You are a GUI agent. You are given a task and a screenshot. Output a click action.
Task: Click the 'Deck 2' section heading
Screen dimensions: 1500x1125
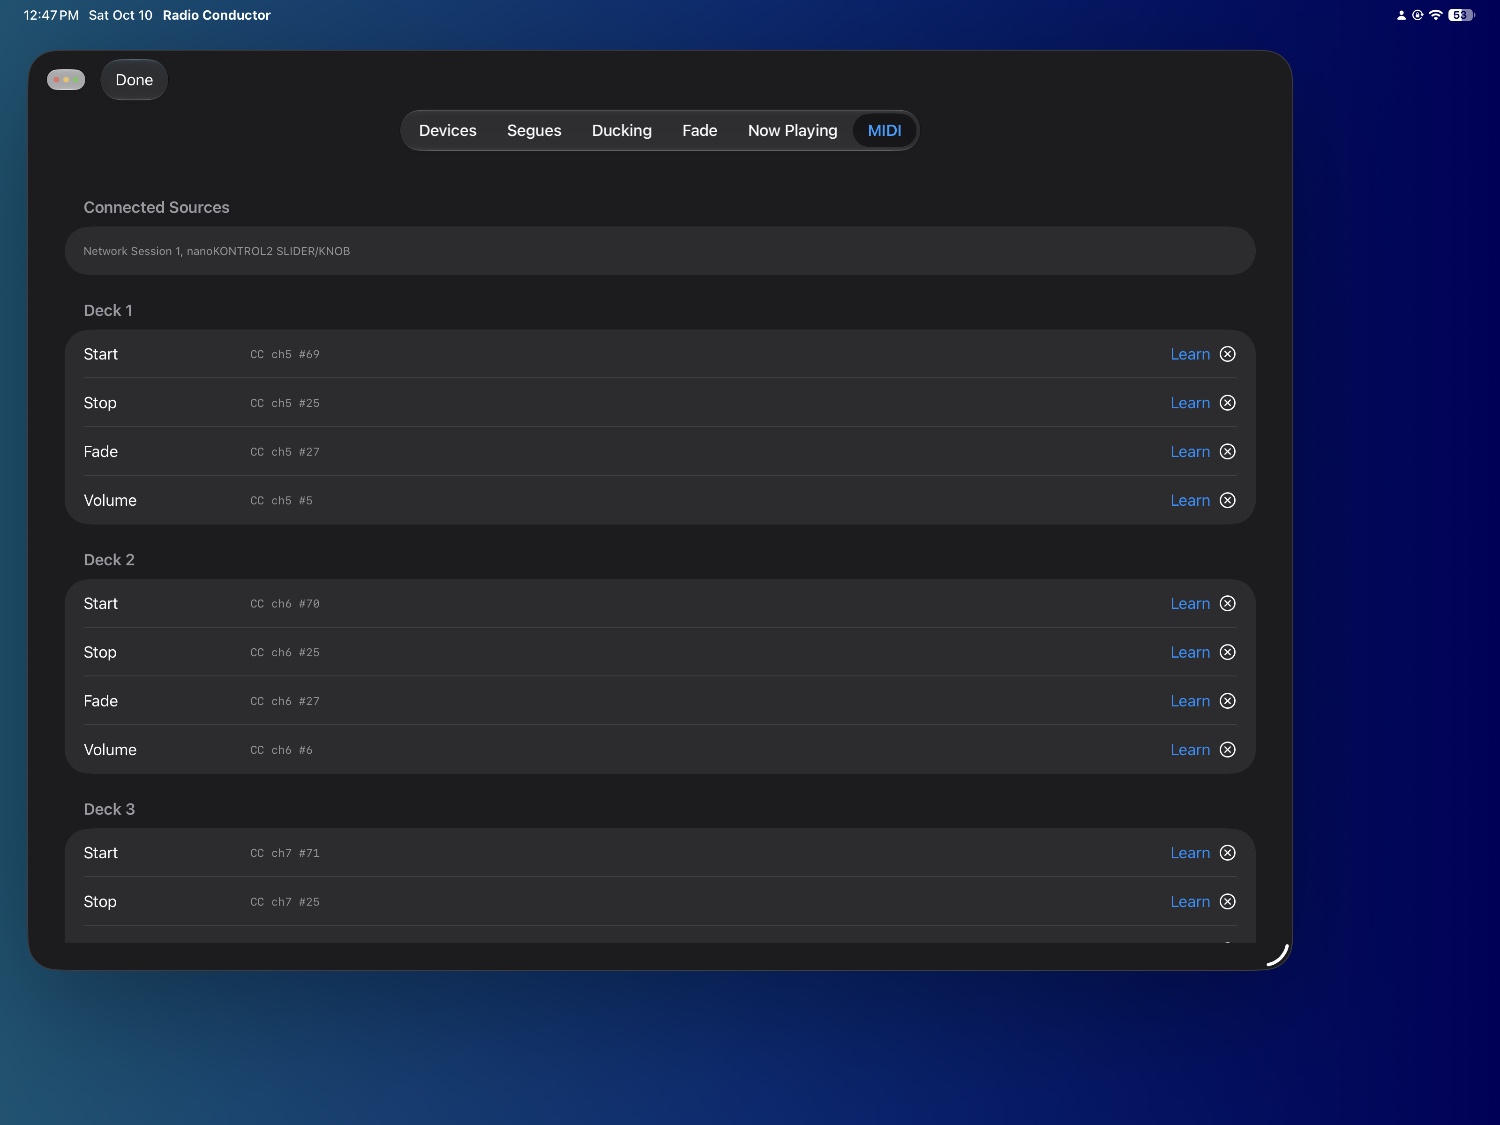pos(109,560)
